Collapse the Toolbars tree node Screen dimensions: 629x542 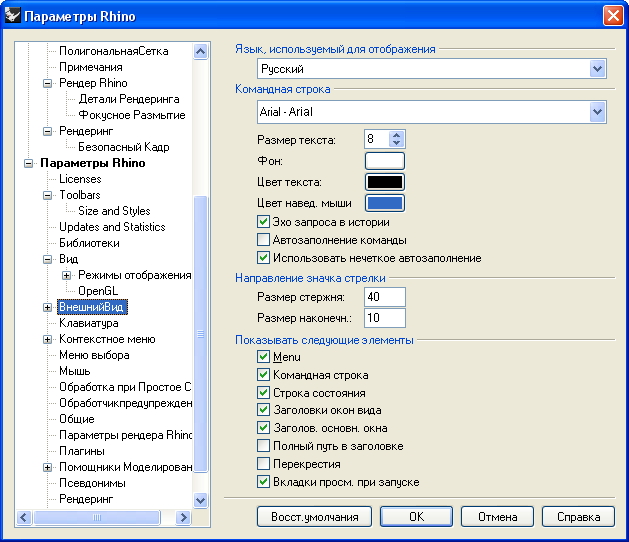(x=47, y=195)
